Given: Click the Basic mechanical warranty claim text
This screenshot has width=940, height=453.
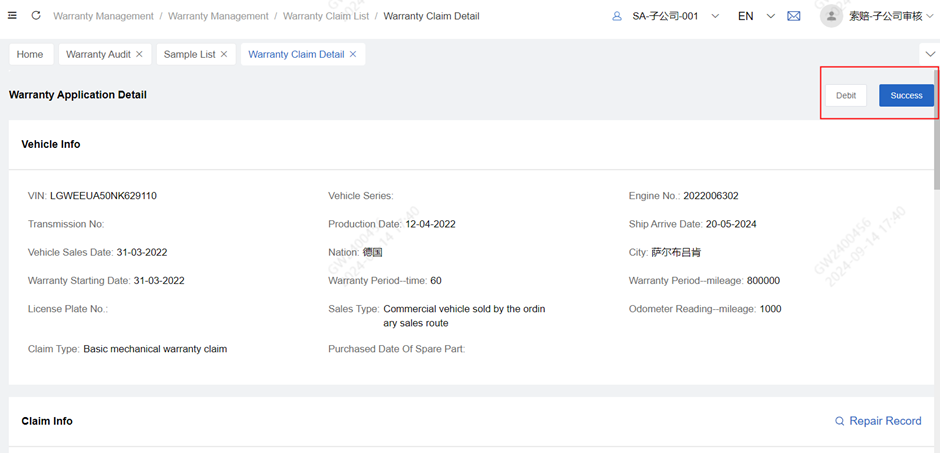Looking at the screenshot, I should 155,349.
